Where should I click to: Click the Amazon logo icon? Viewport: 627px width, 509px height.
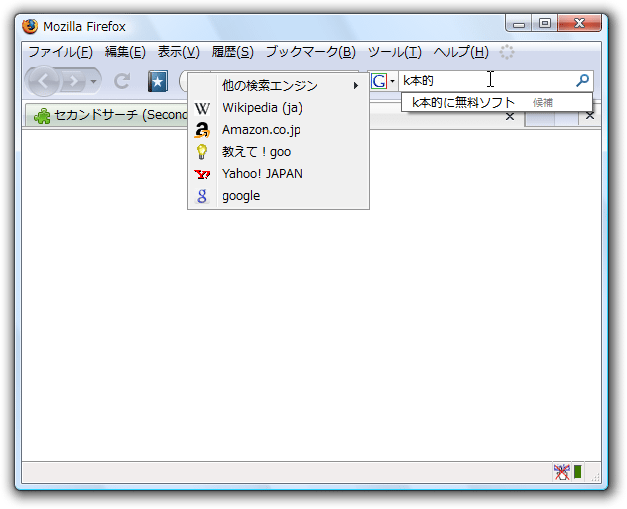point(202,130)
